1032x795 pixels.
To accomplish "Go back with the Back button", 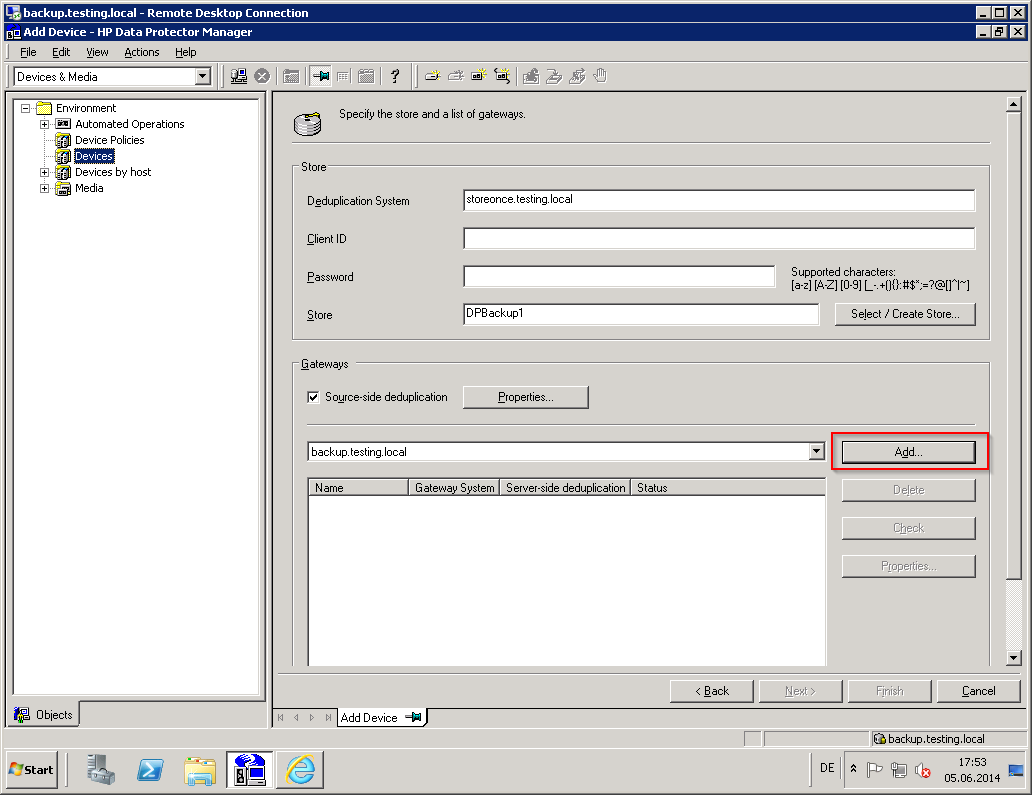I will (x=711, y=691).
